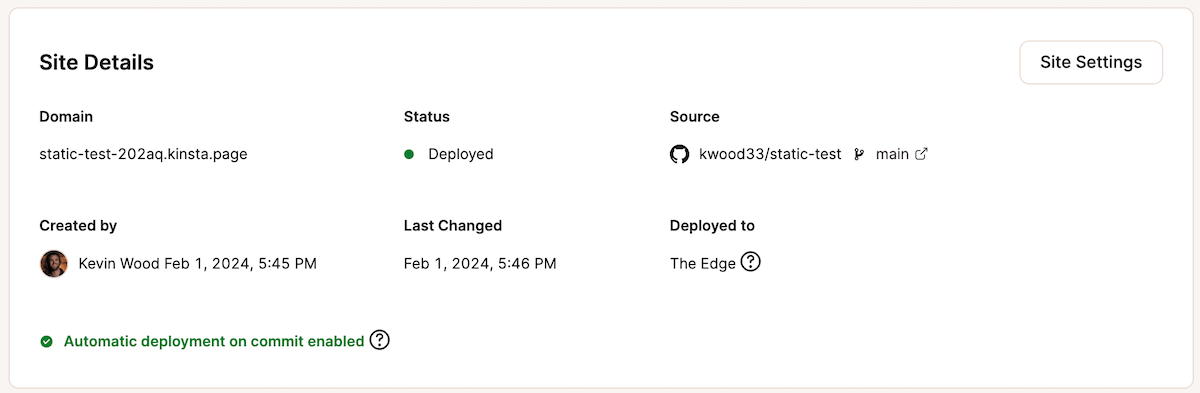
Task: Click the help icon beside automatic deployment
Action: coord(379,340)
